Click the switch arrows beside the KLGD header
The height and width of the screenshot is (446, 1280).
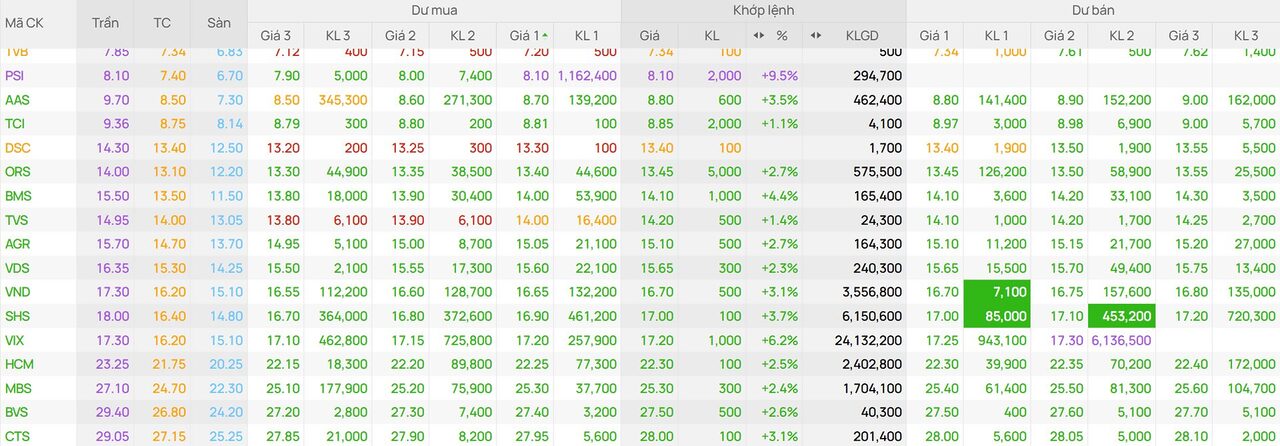tap(816, 35)
